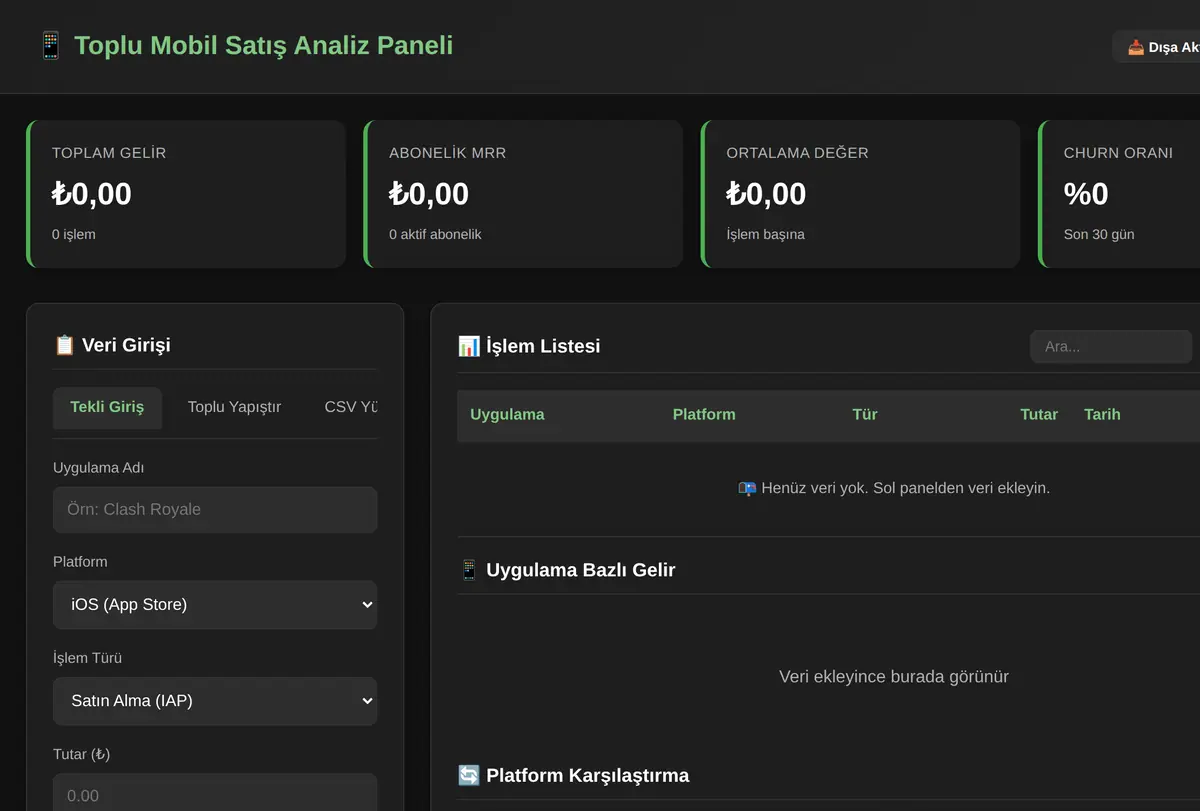Click the "Veri ekleyince burada görünür" placeholder text

tap(894, 677)
